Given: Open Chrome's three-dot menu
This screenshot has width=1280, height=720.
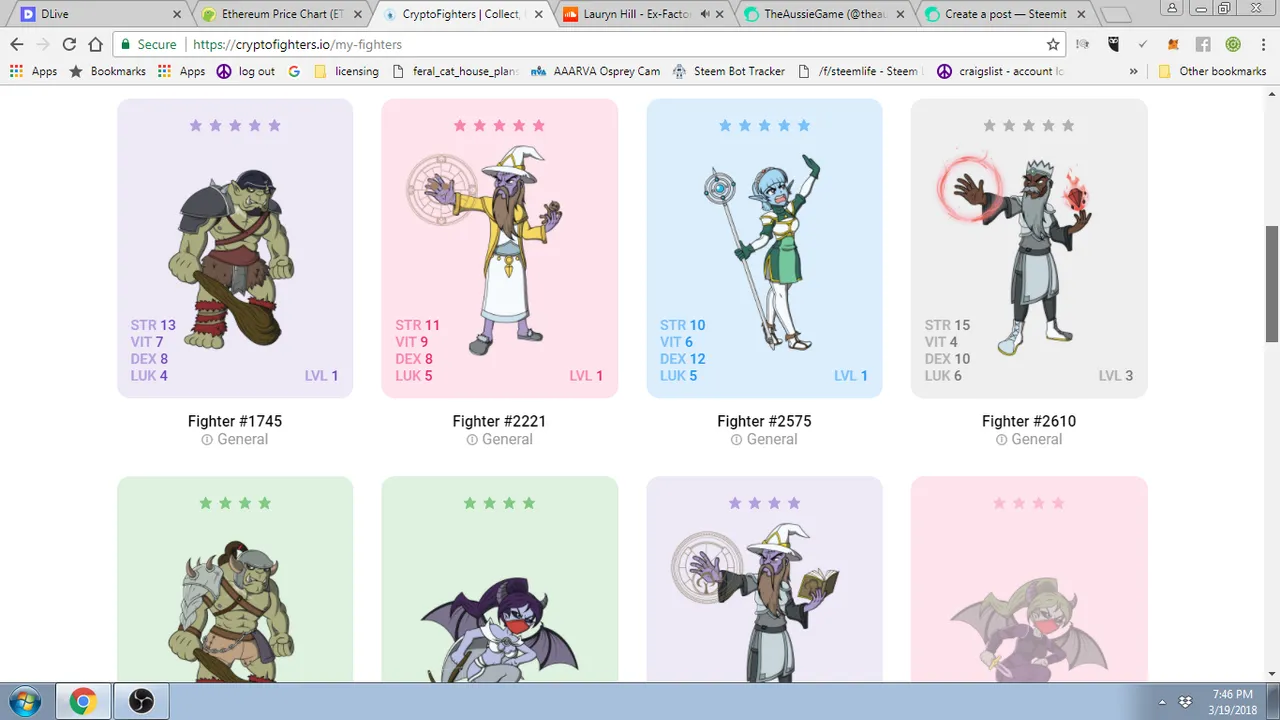Looking at the screenshot, I should 1262,45.
